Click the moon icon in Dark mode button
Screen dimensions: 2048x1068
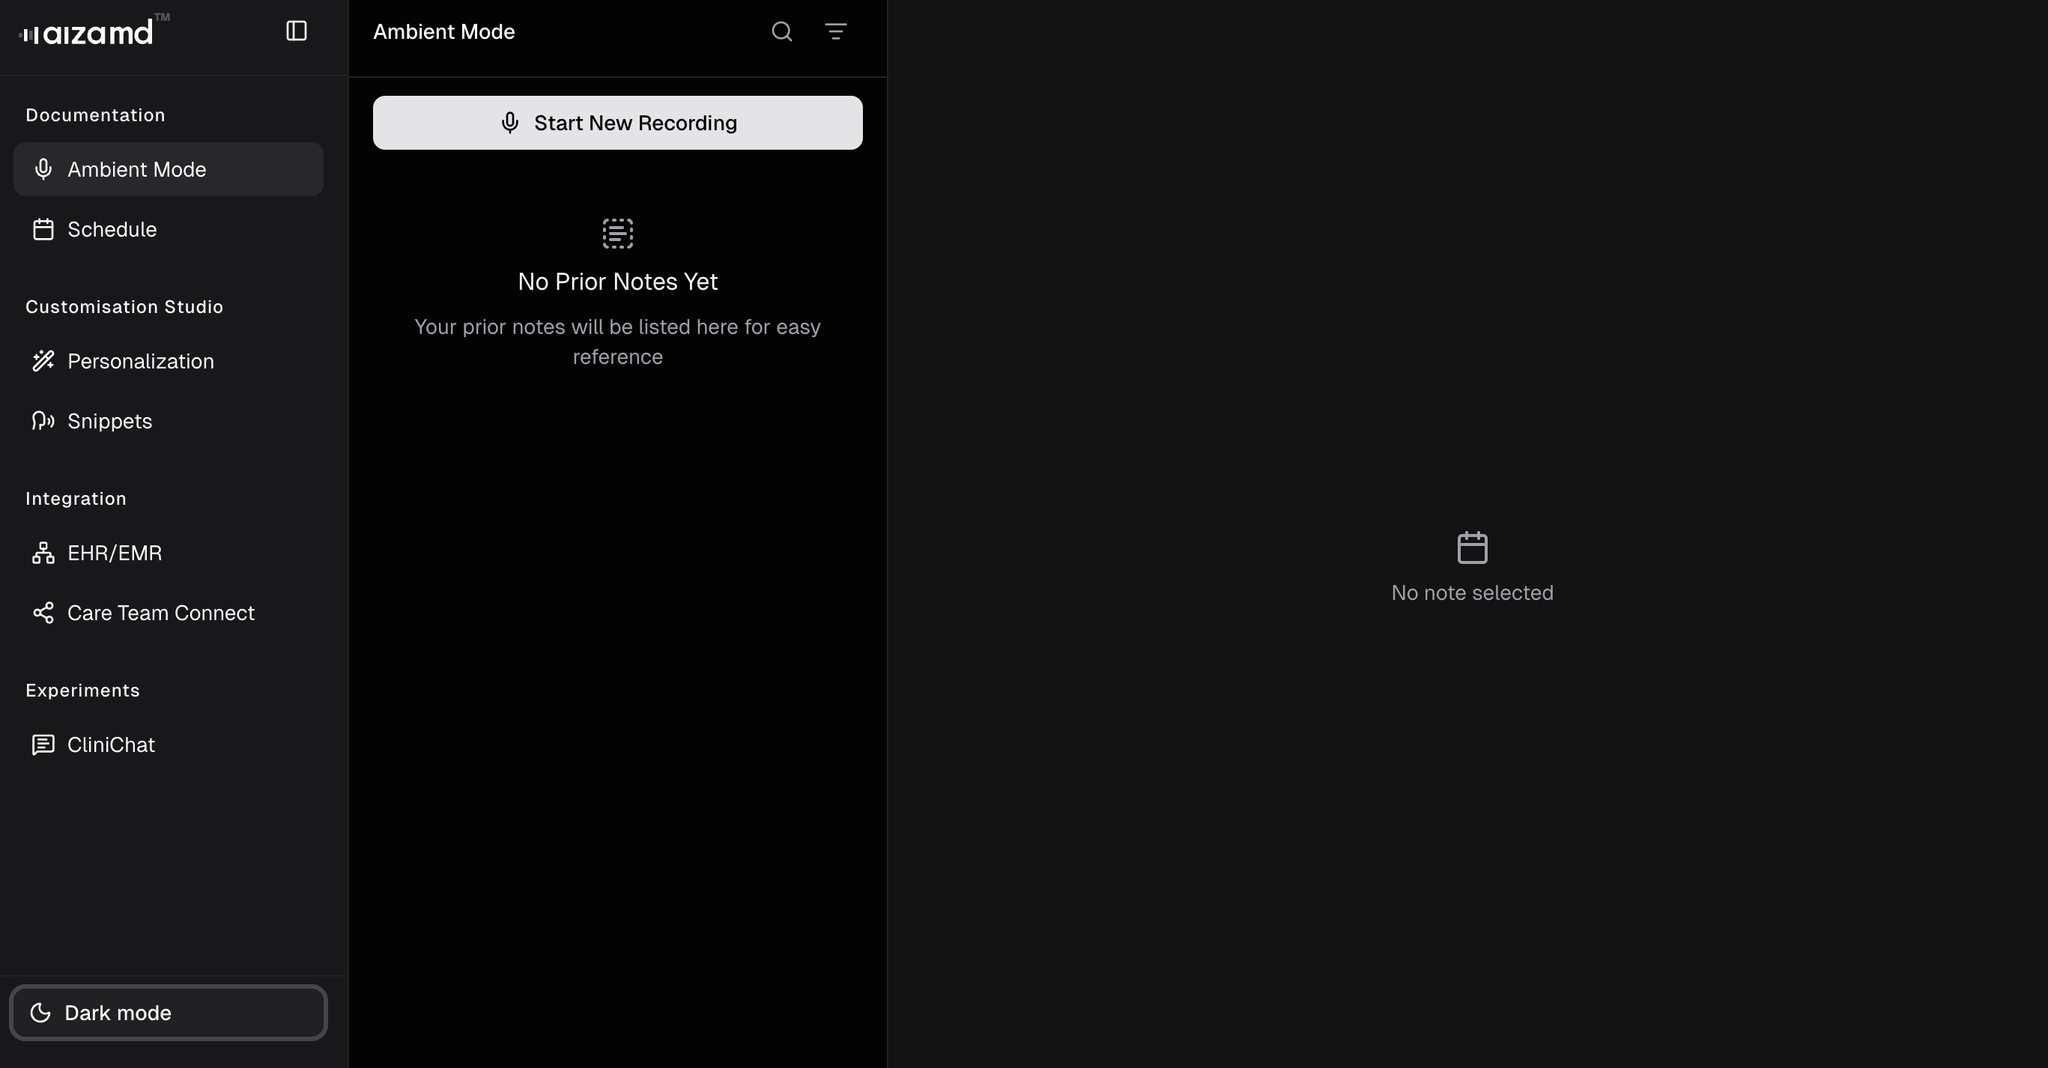pos(40,1013)
